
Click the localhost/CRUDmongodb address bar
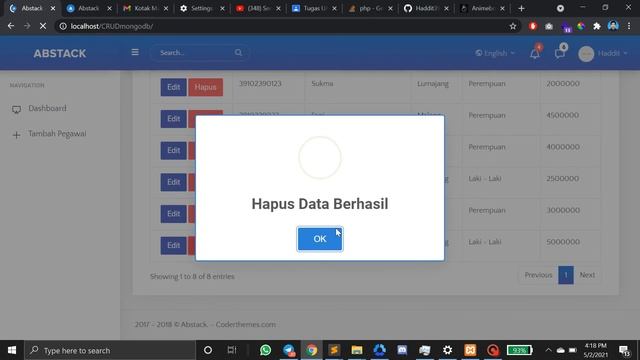click(x=286, y=26)
